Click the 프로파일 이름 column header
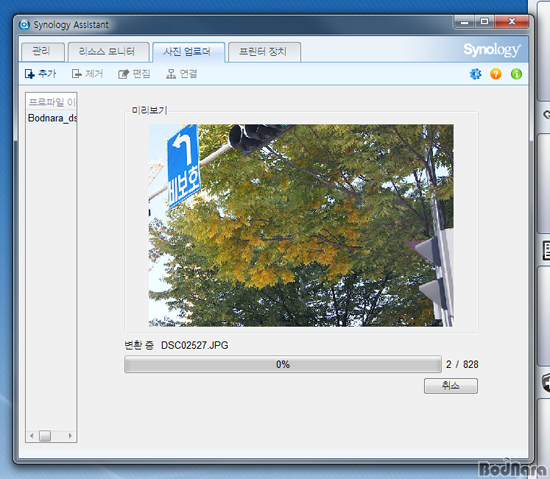The image size is (550, 479). [52, 102]
